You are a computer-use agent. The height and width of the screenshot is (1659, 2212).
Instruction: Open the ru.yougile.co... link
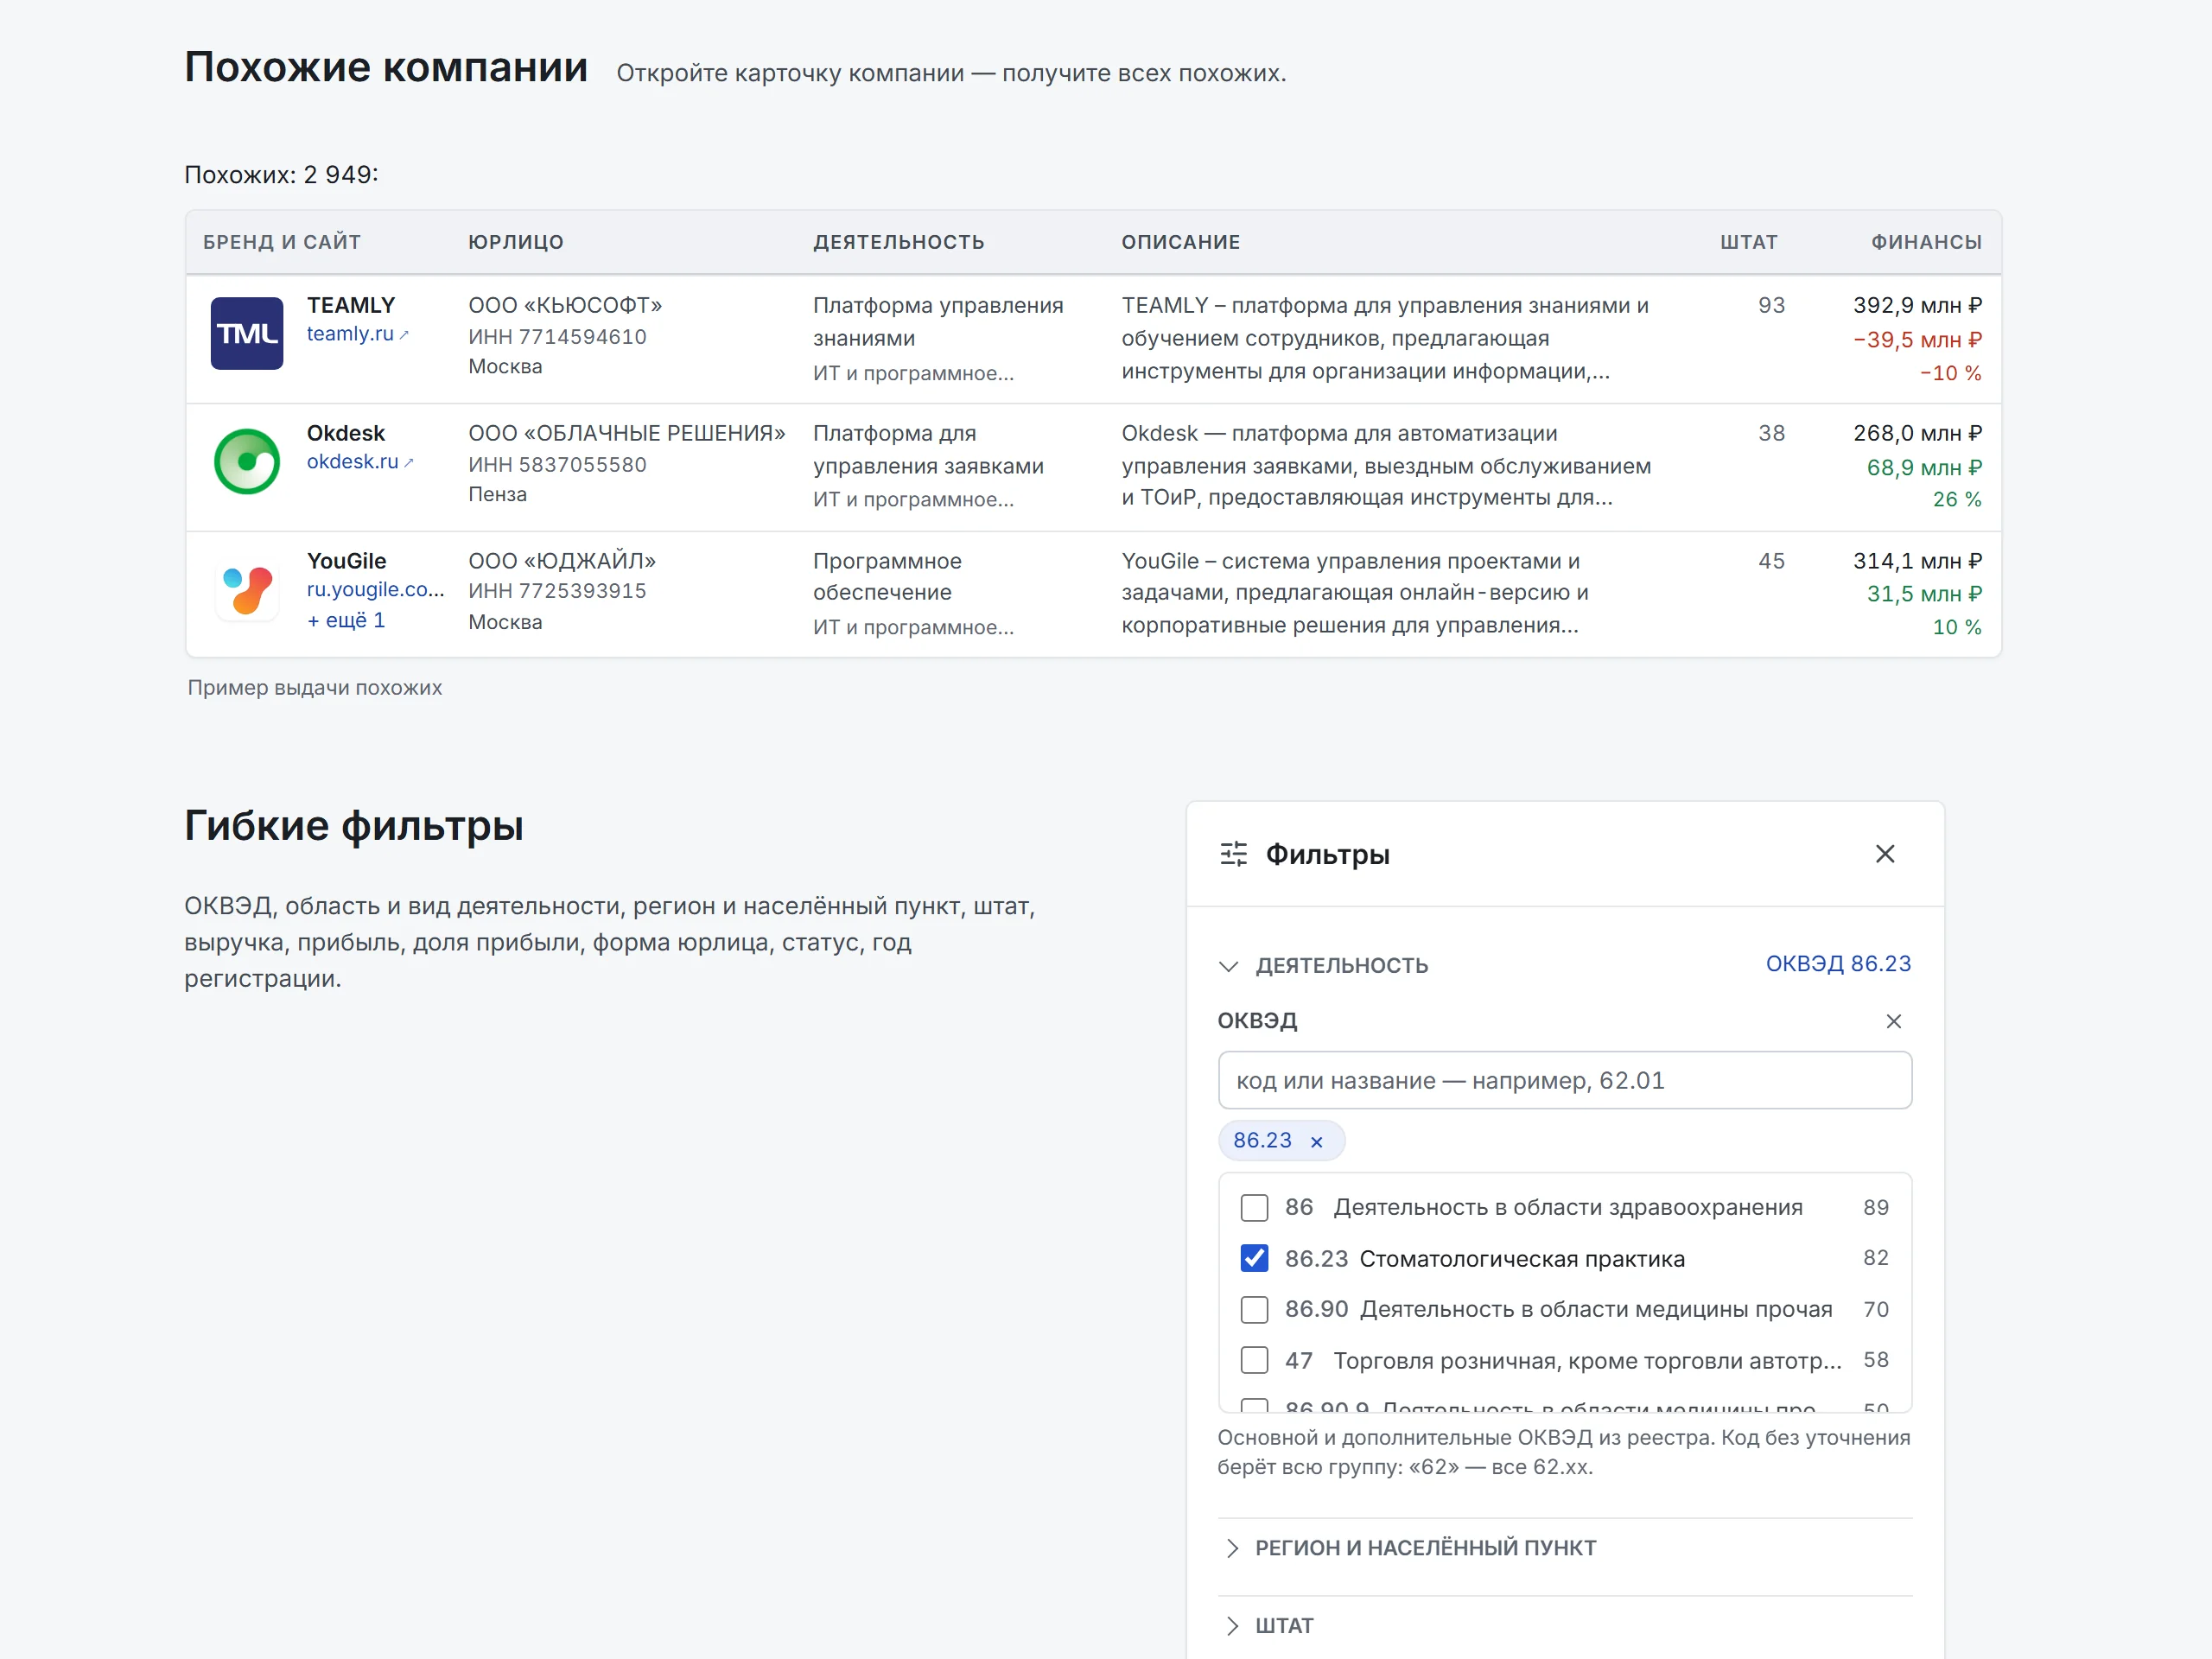[375, 590]
